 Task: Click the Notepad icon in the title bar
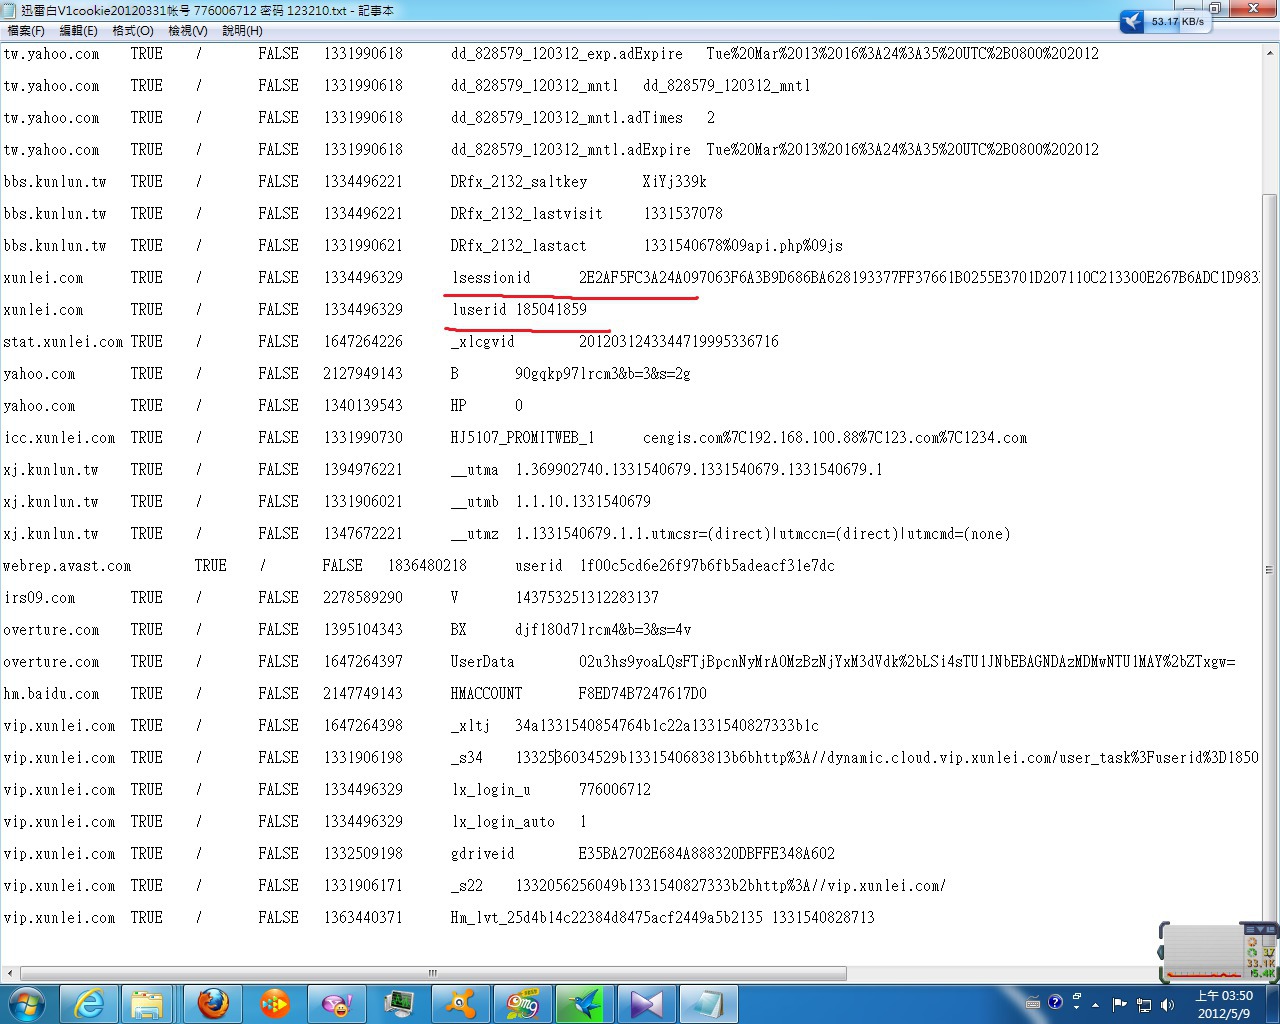[x=10, y=10]
